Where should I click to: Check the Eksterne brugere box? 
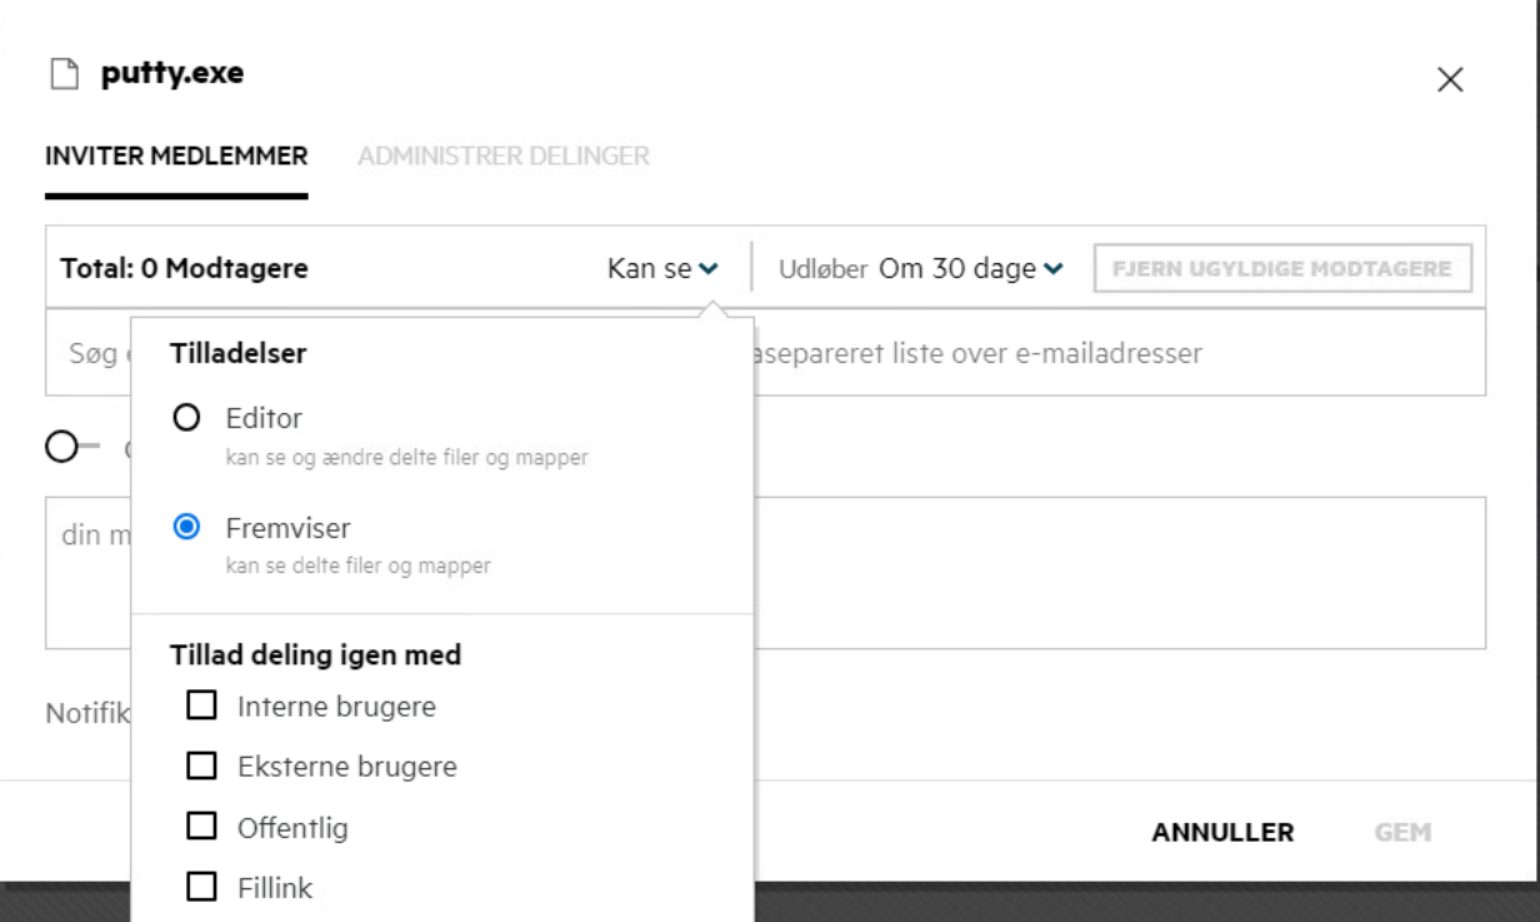pos(202,766)
